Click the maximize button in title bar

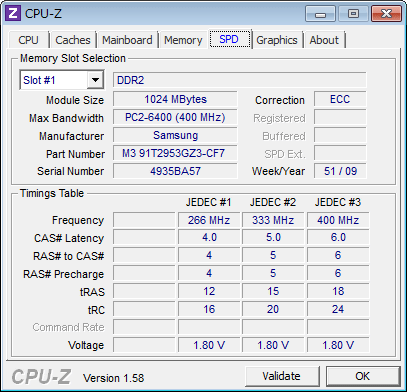point(353,14)
